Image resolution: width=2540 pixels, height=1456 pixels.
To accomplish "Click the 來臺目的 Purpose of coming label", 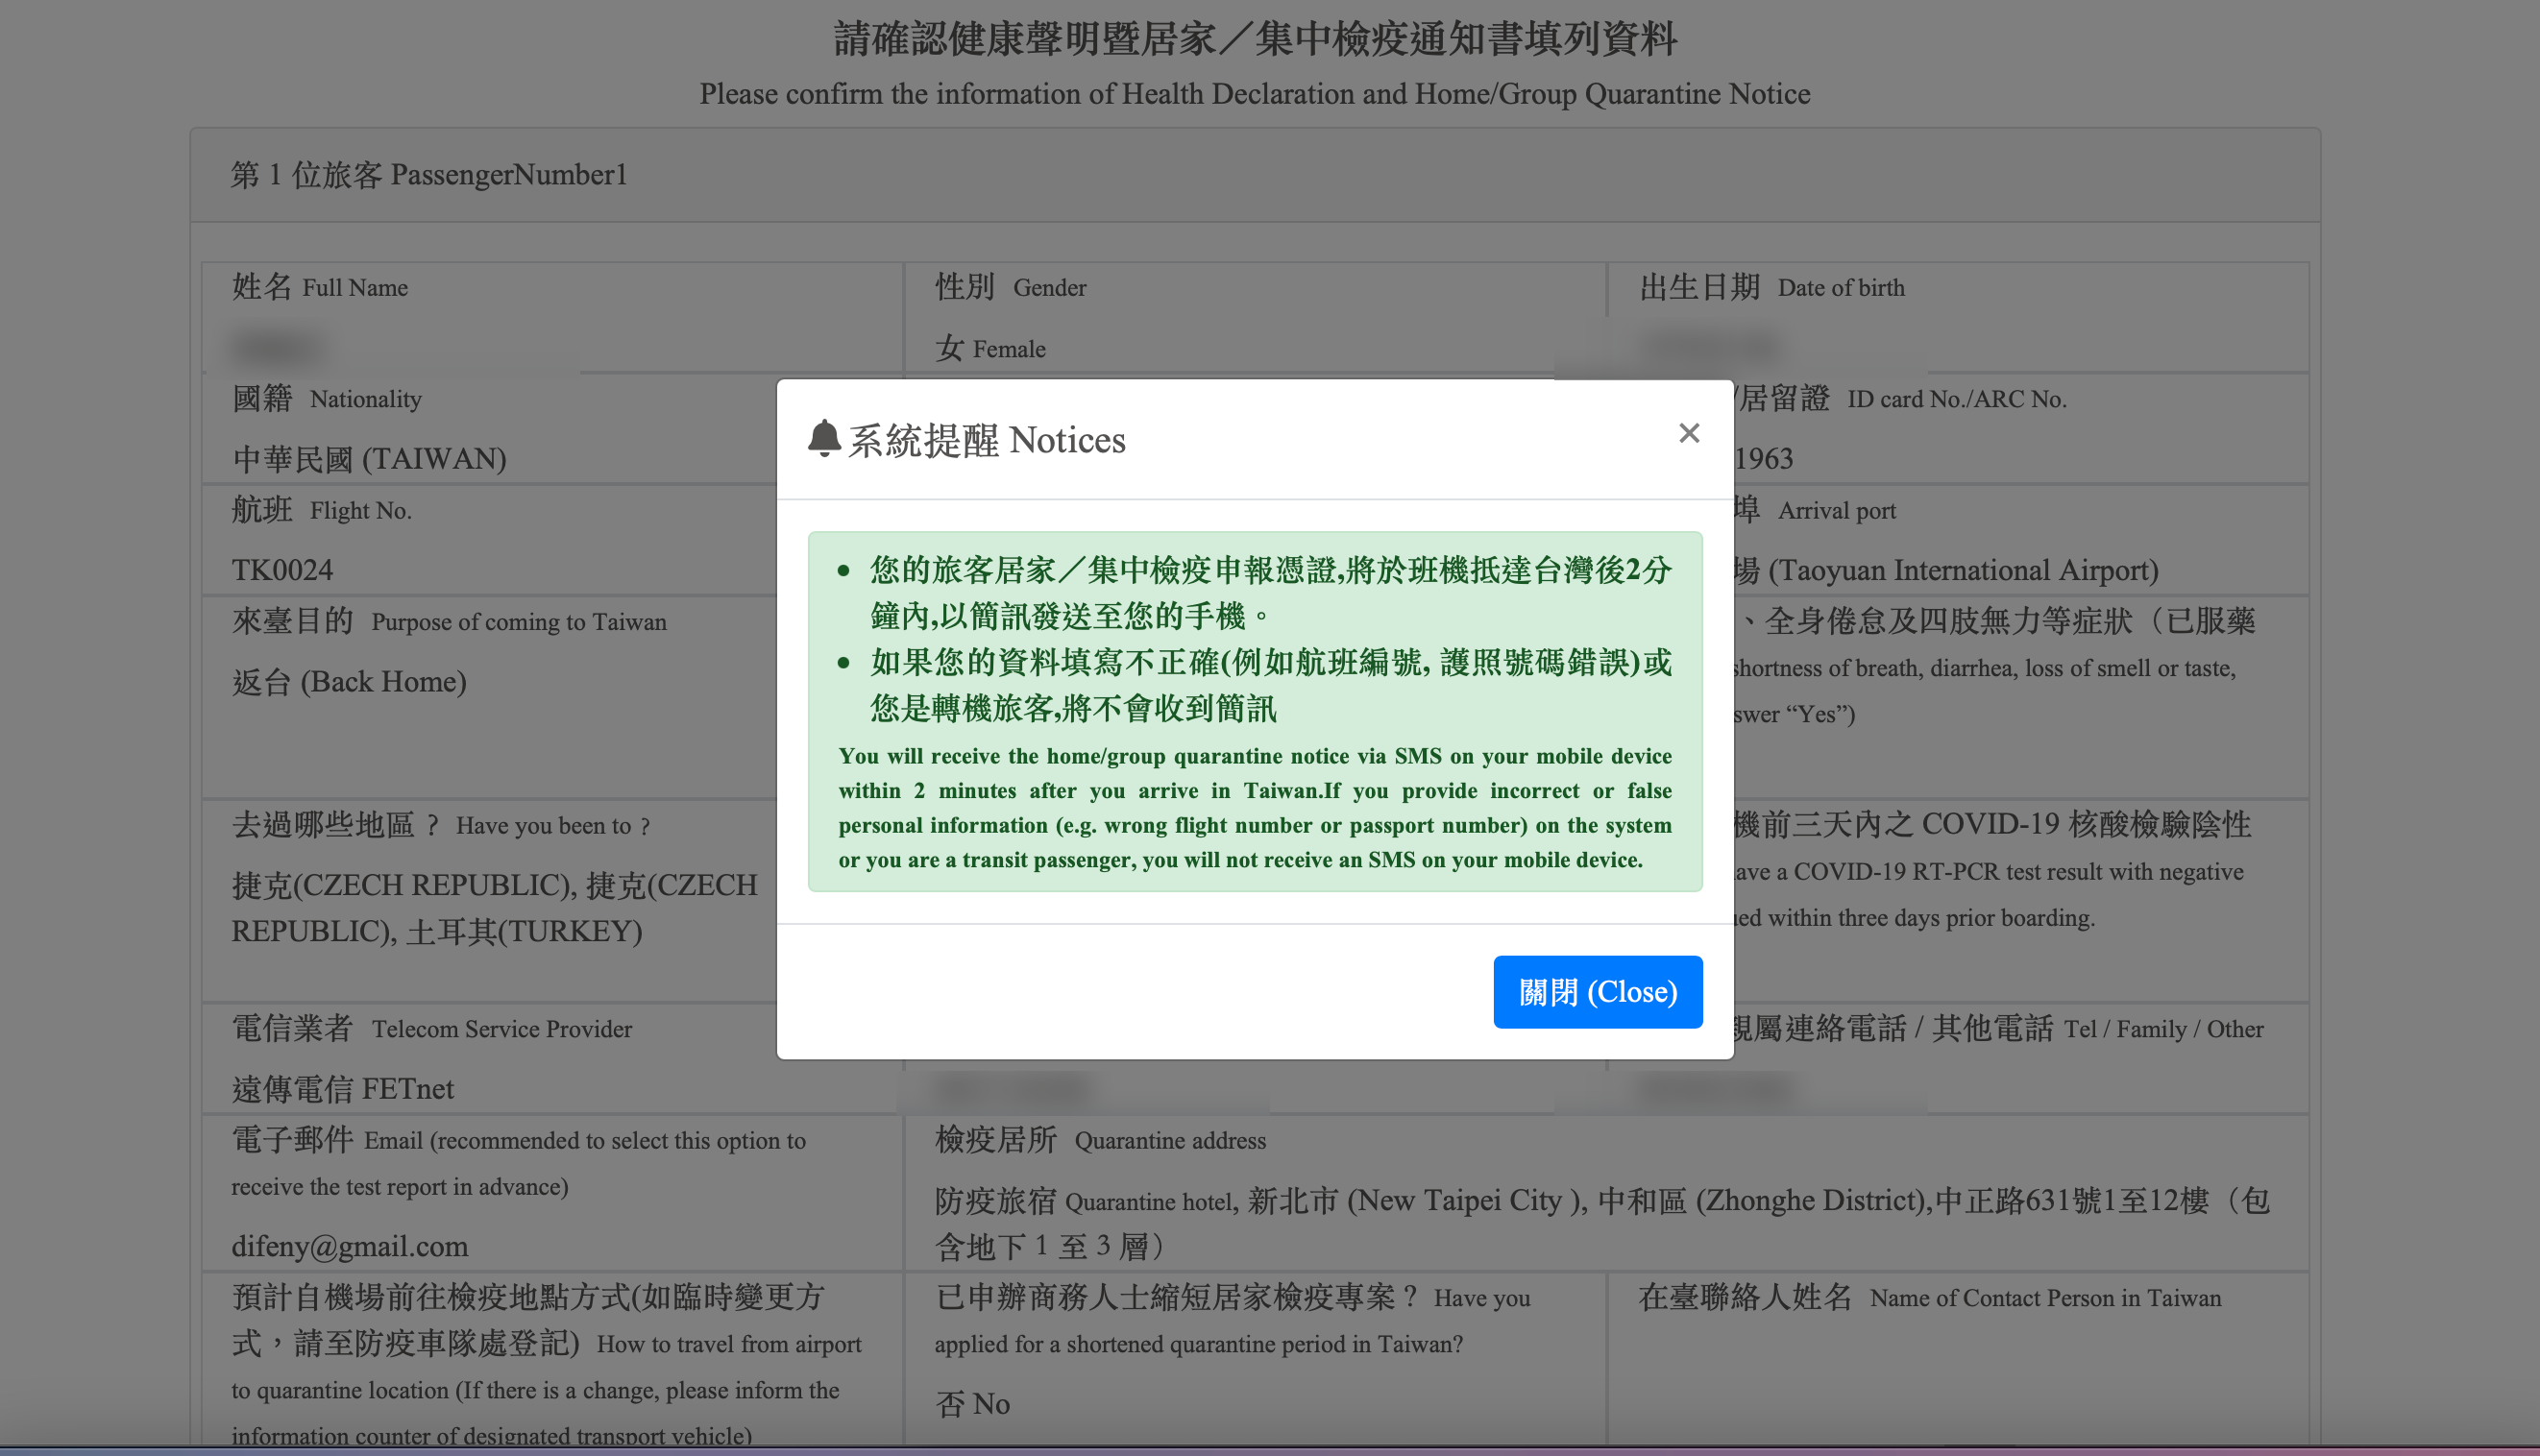I will [448, 621].
